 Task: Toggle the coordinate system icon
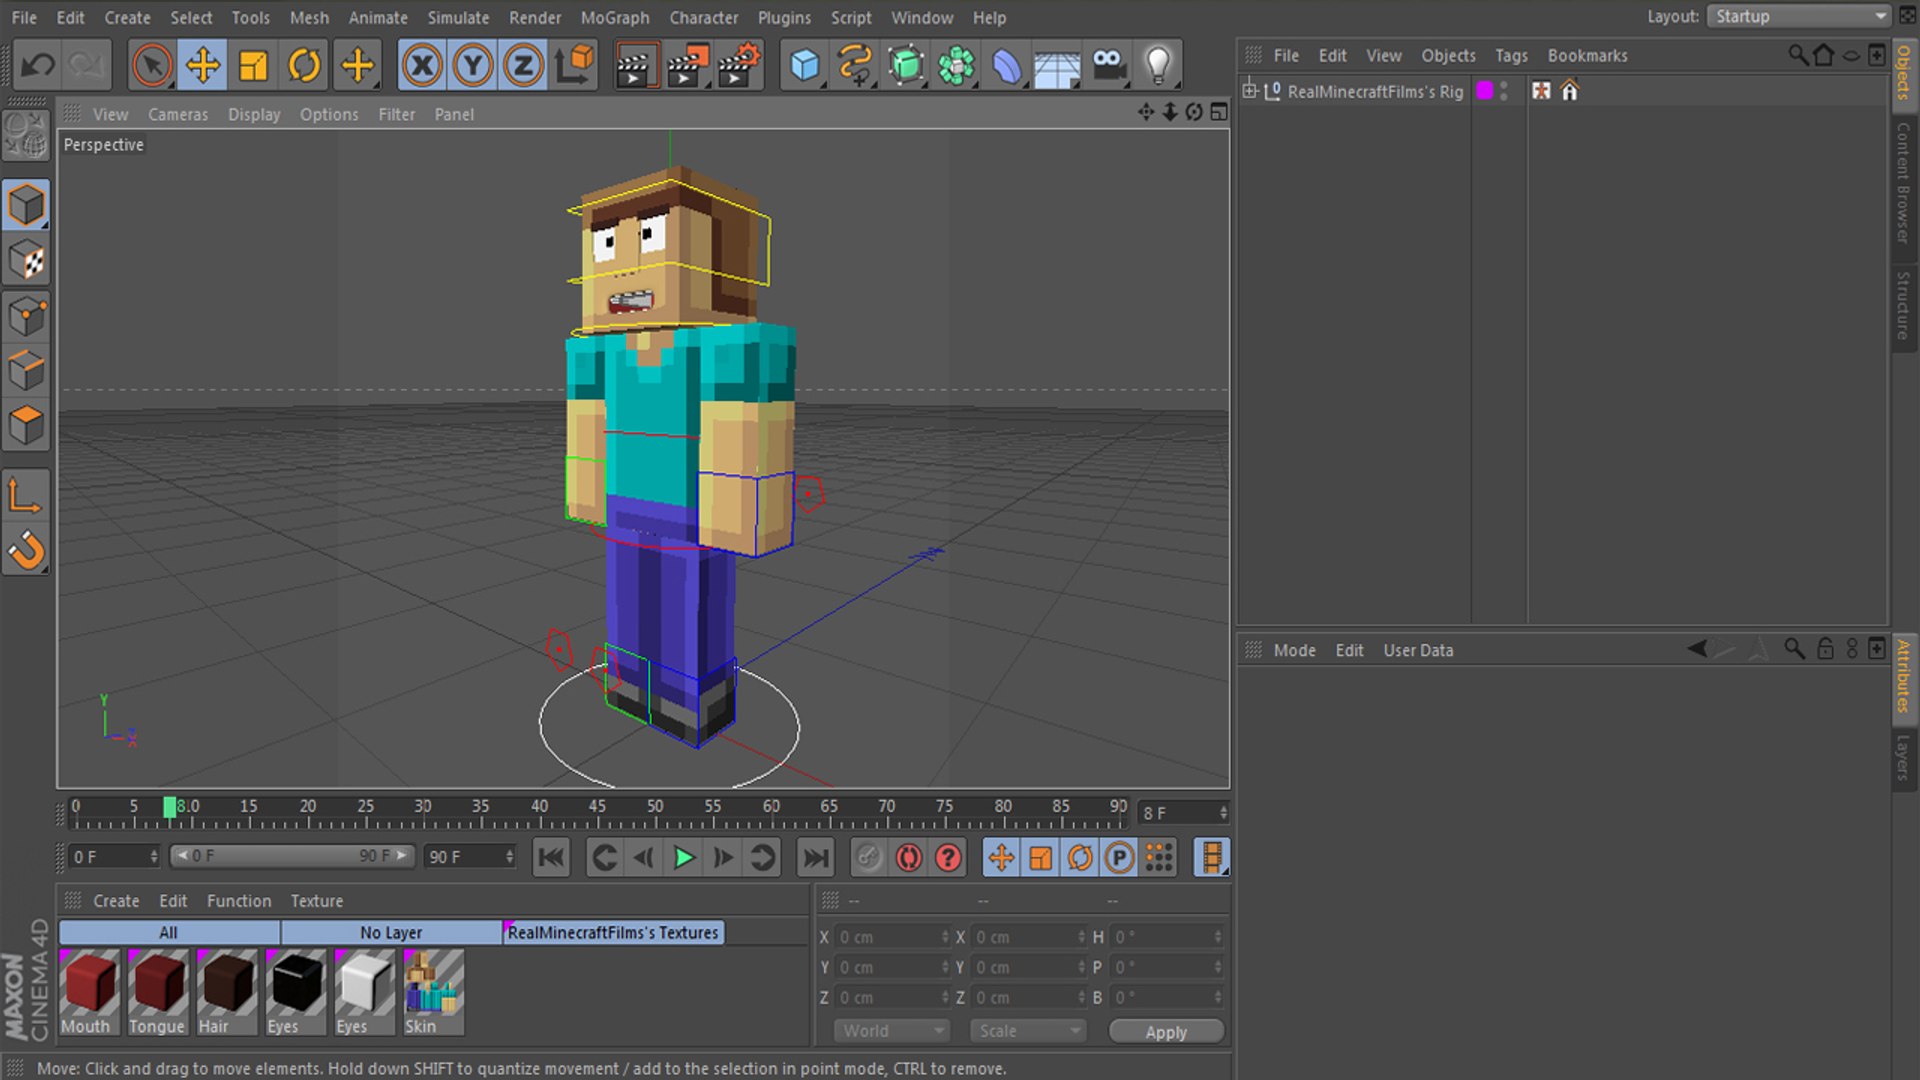pos(575,66)
